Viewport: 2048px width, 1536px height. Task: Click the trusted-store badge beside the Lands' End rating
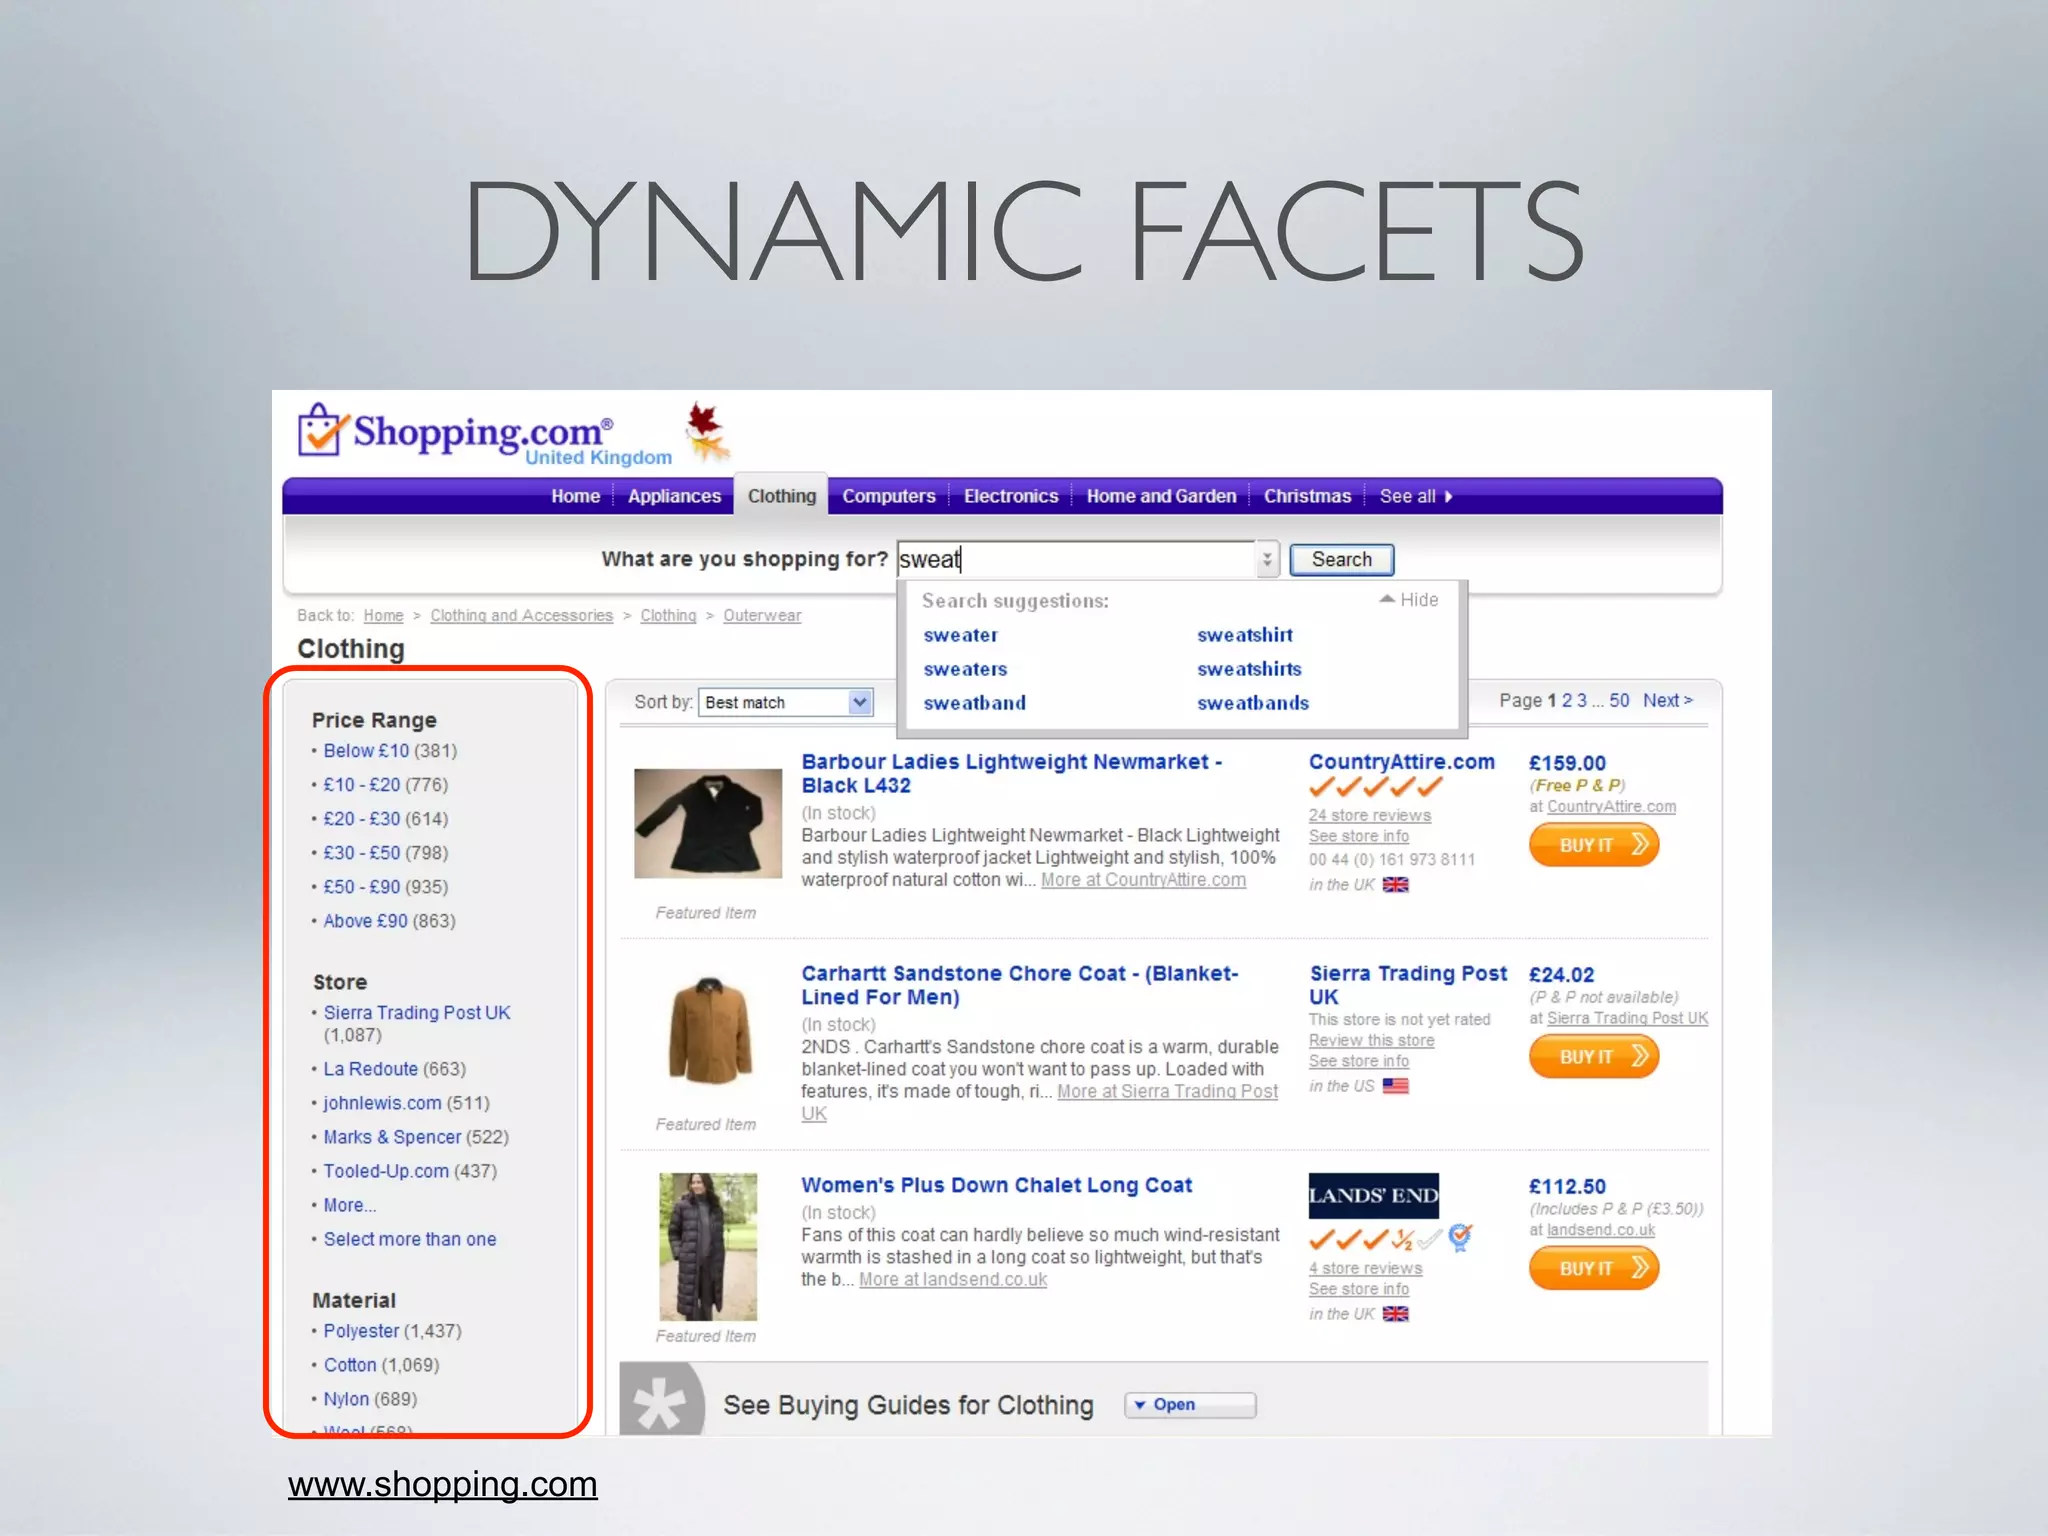coord(1460,1238)
